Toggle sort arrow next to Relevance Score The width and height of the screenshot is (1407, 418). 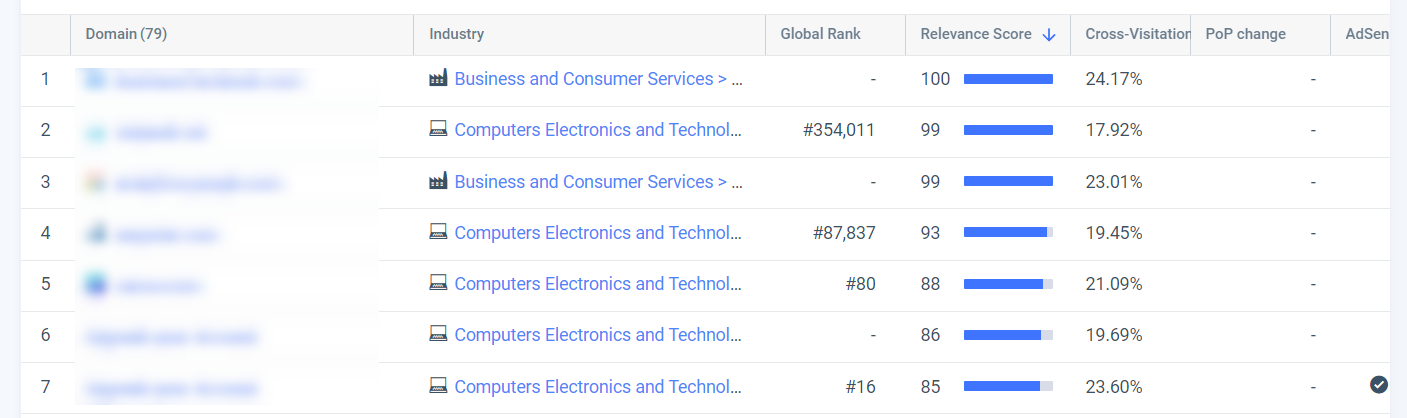click(x=1049, y=35)
